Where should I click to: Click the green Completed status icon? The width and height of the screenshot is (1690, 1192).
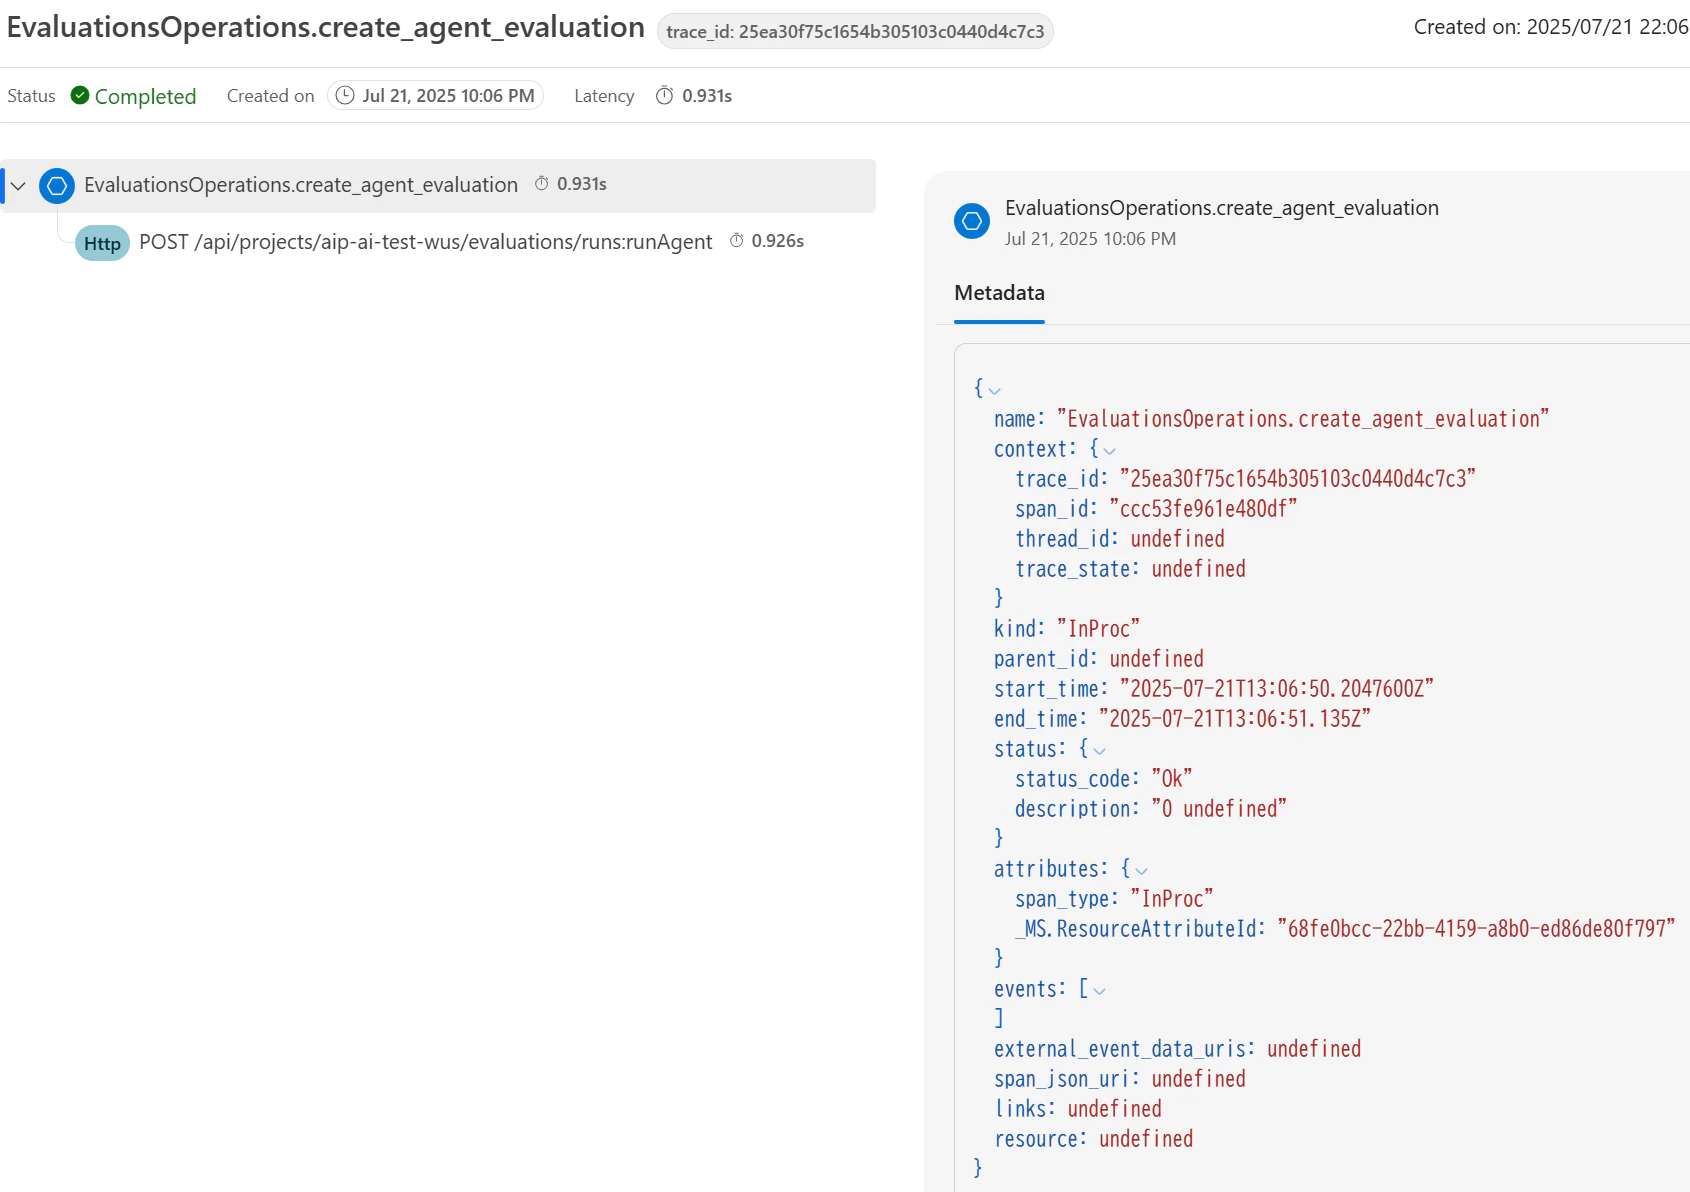80,95
